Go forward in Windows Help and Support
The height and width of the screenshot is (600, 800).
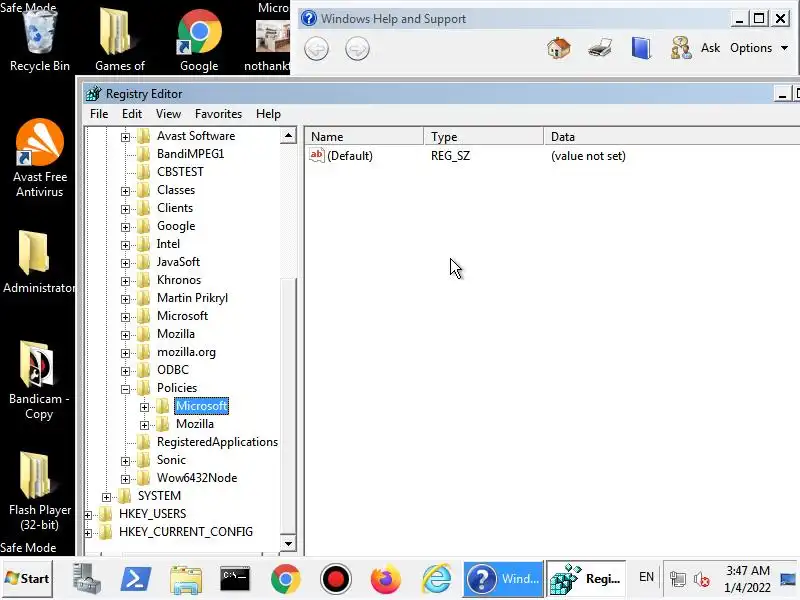[x=357, y=49]
